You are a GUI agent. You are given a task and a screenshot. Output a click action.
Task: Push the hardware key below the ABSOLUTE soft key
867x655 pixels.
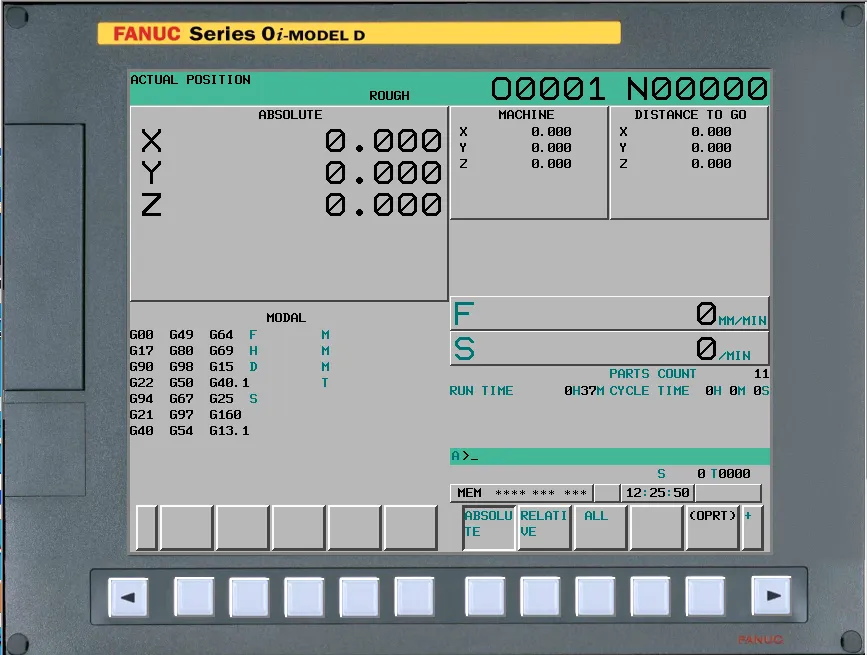(x=485, y=596)
